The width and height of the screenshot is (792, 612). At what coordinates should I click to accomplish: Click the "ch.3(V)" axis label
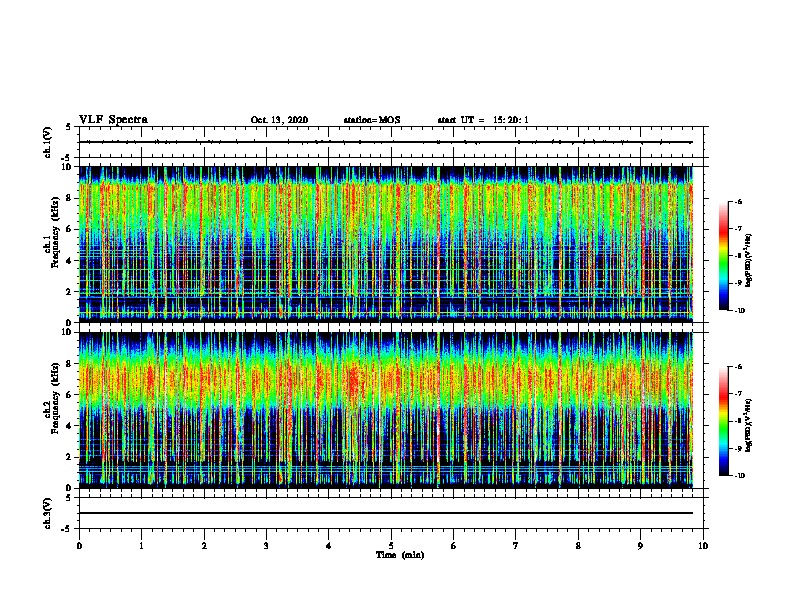point(47,513)
